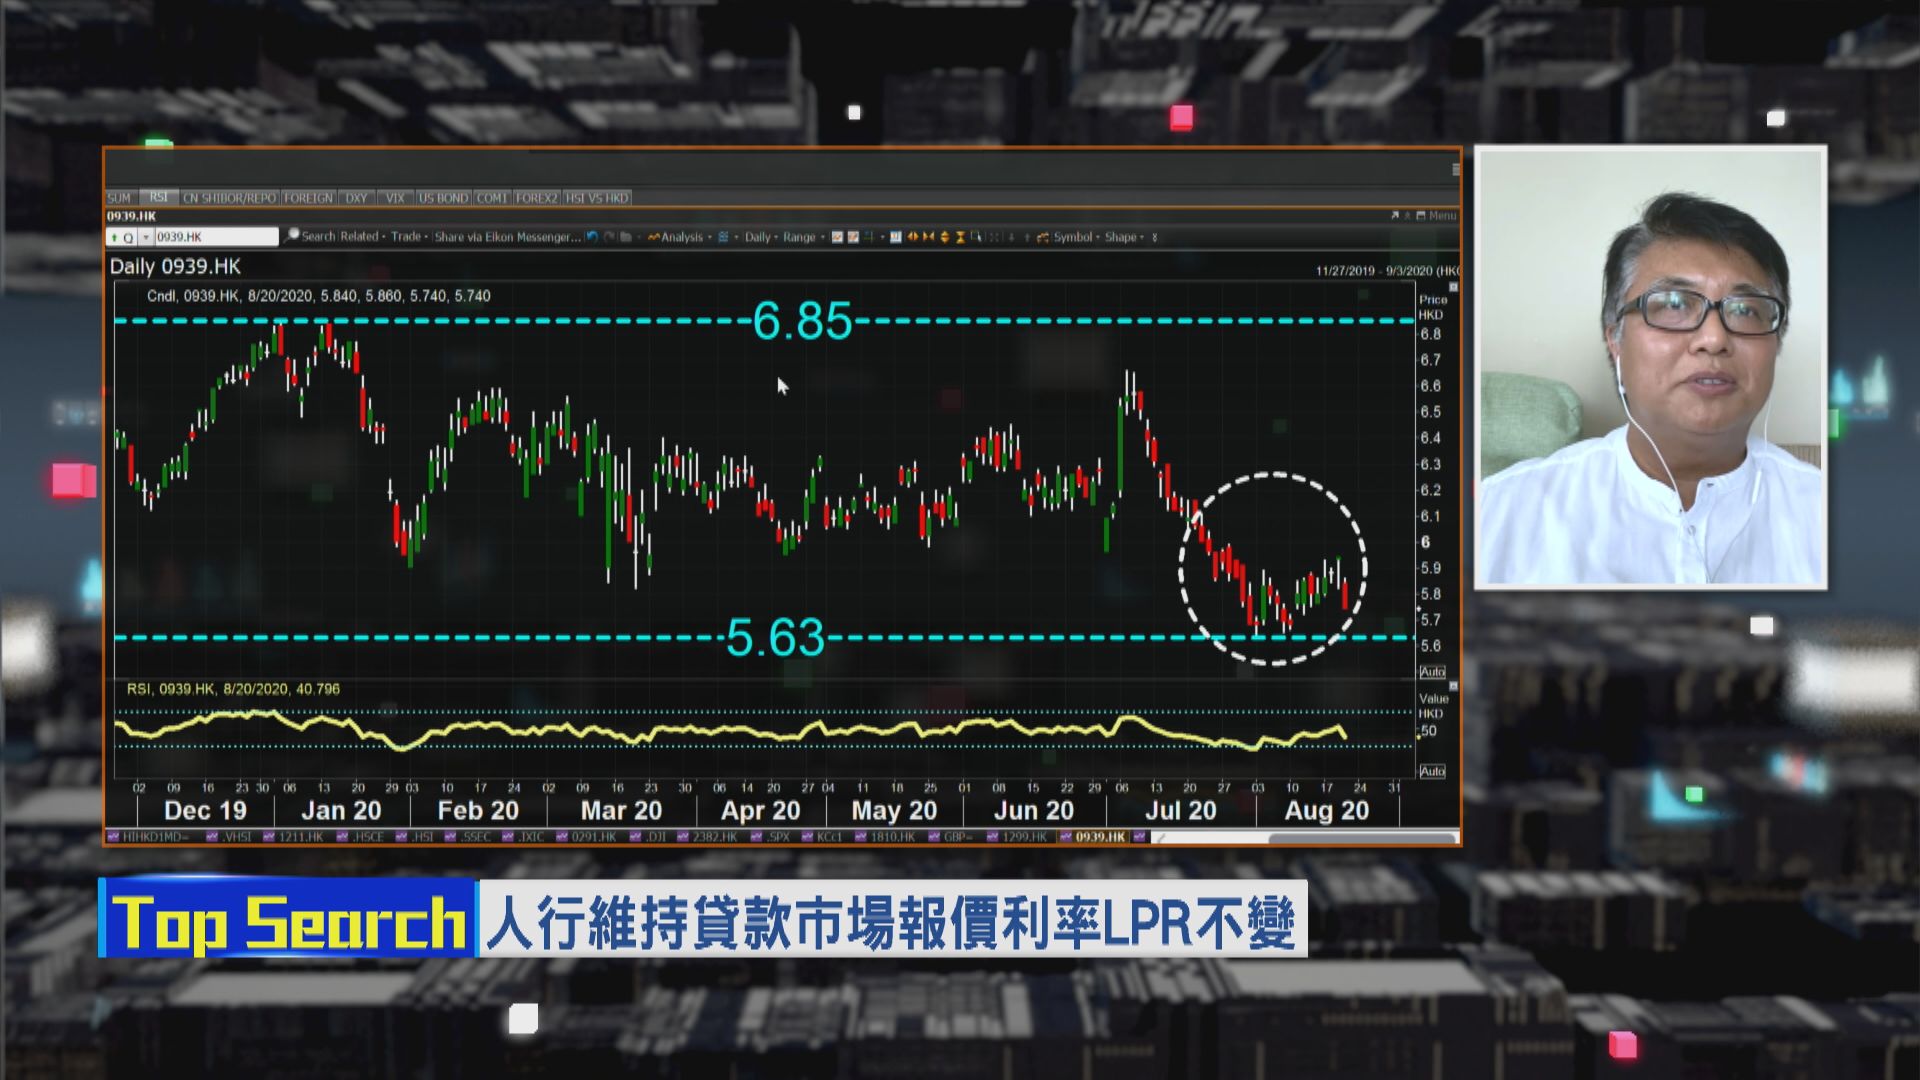Open the Daily interval dropdown

coord(760,237)
